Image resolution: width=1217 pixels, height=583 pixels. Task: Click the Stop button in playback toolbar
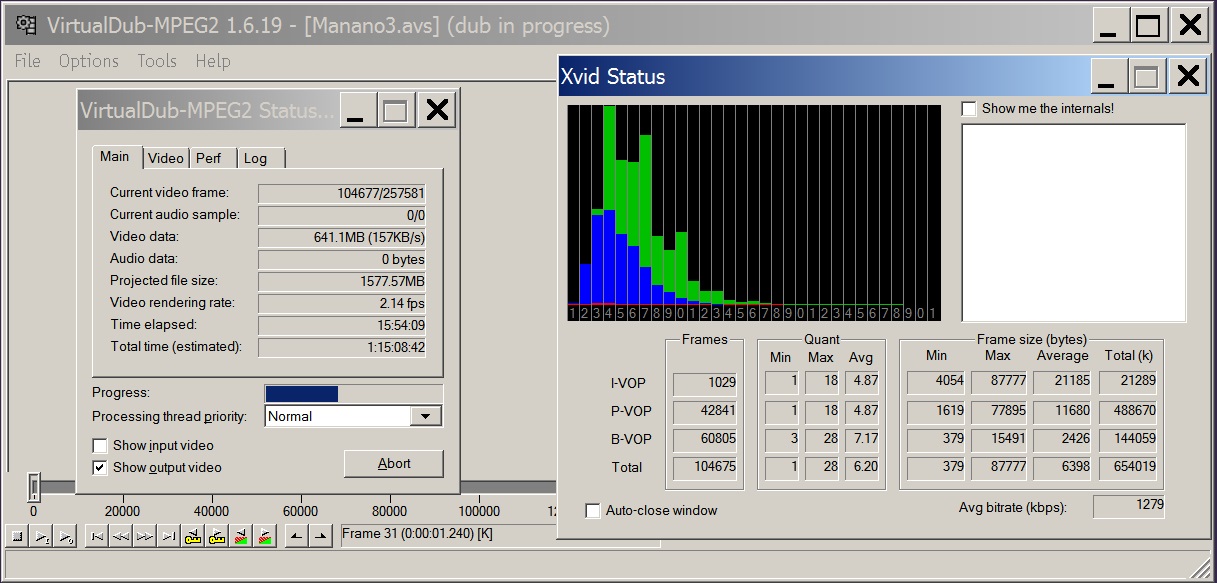tap(17, 537)
